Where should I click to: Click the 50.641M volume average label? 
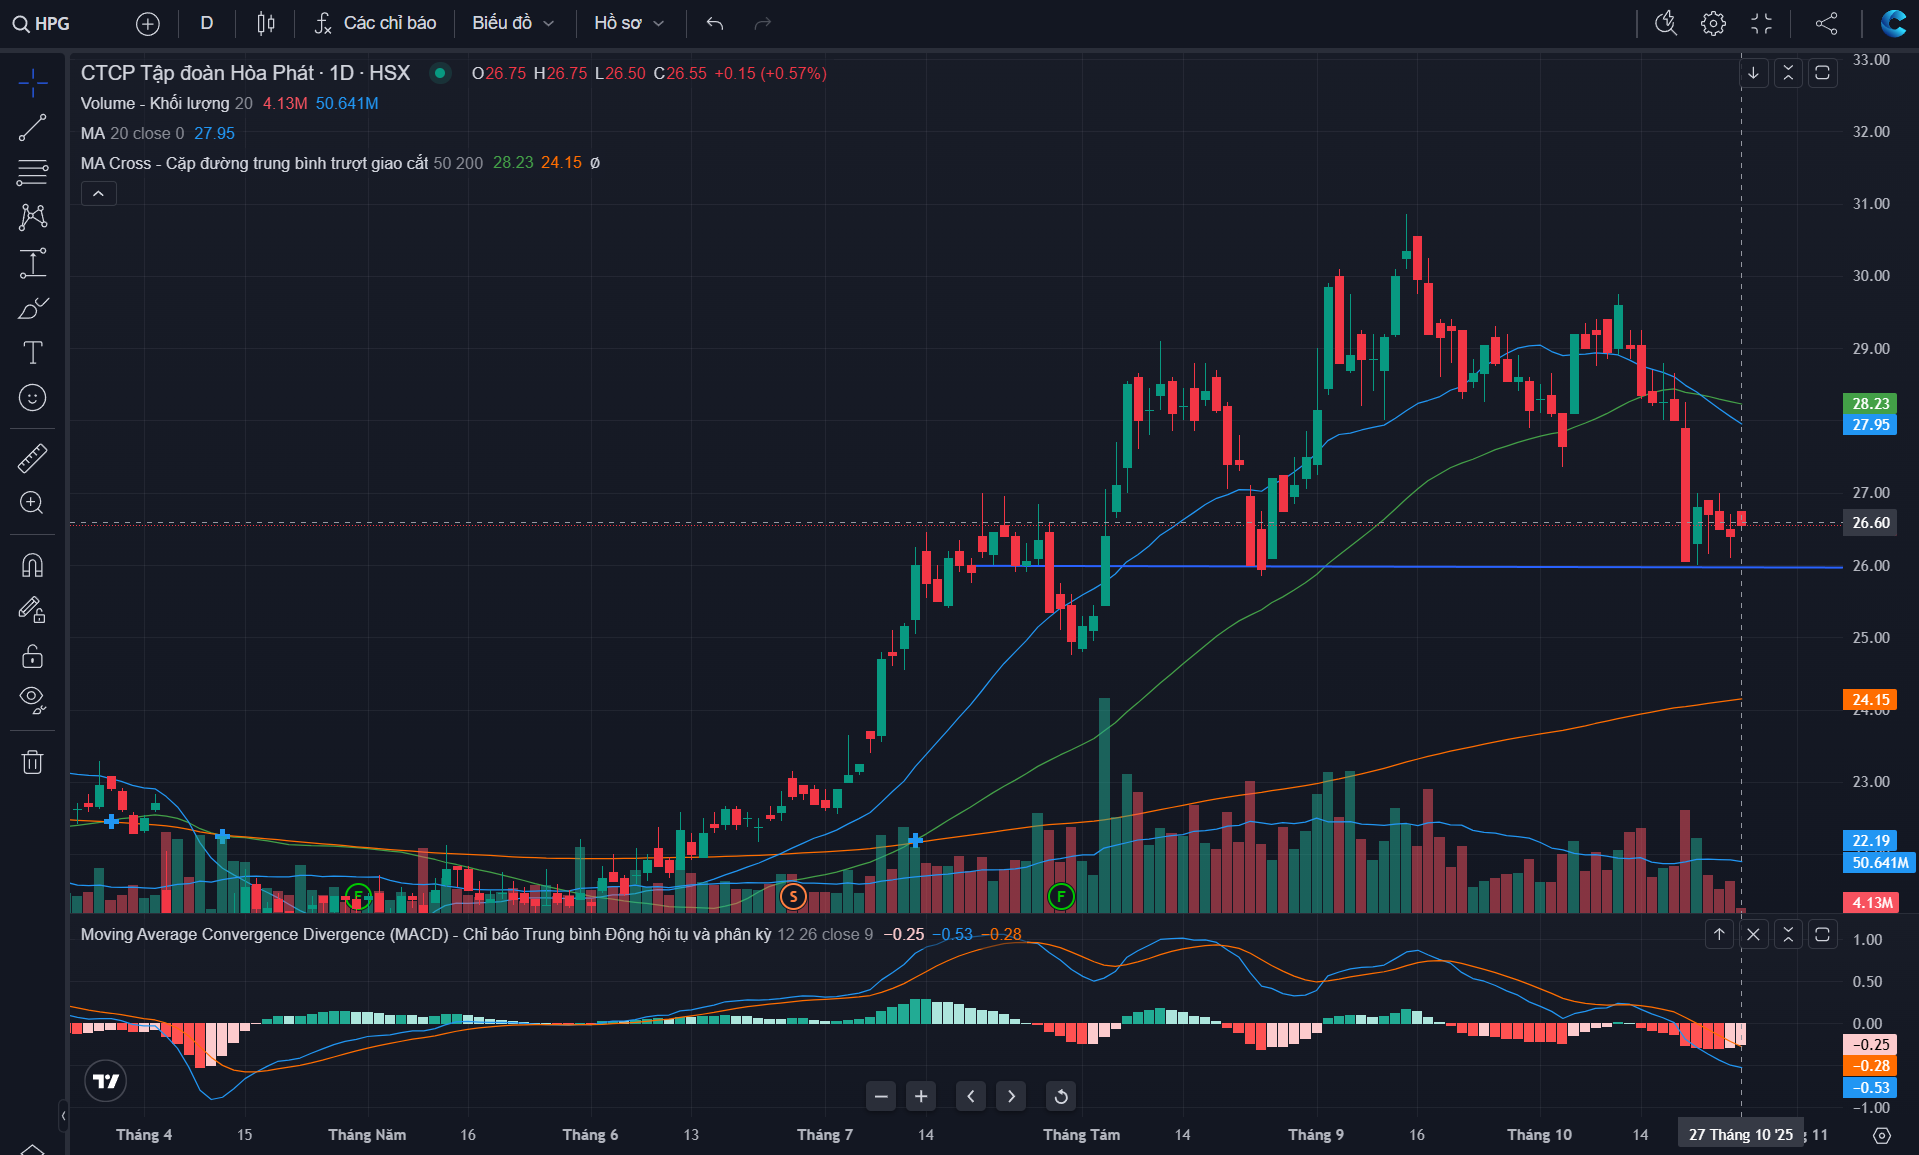tap(1879, 863)
